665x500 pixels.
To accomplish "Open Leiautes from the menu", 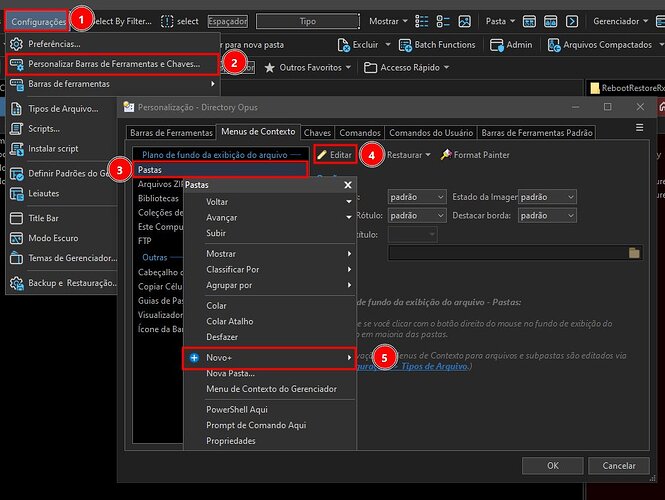I will click(43, 193).
